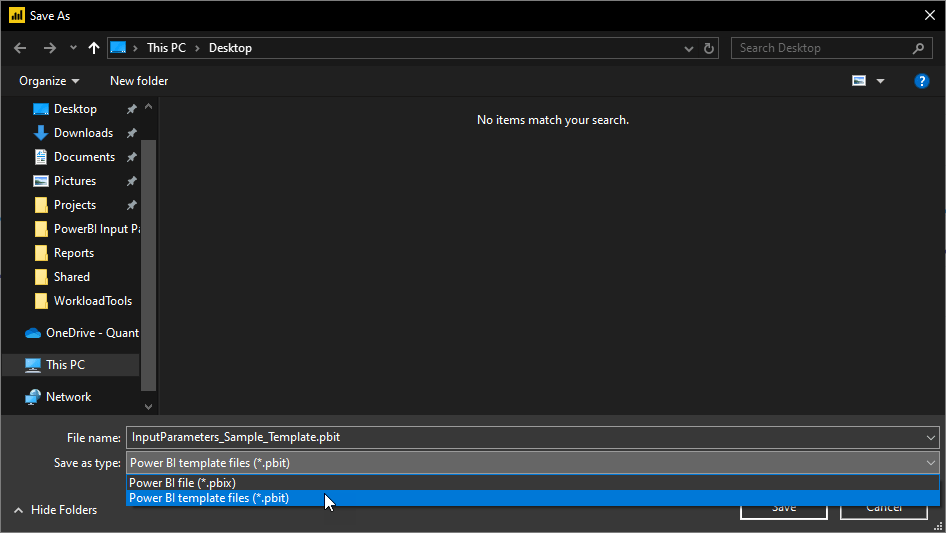
Task: Choose Power BI template files (*.pbit) option
Action: [209, 498]
